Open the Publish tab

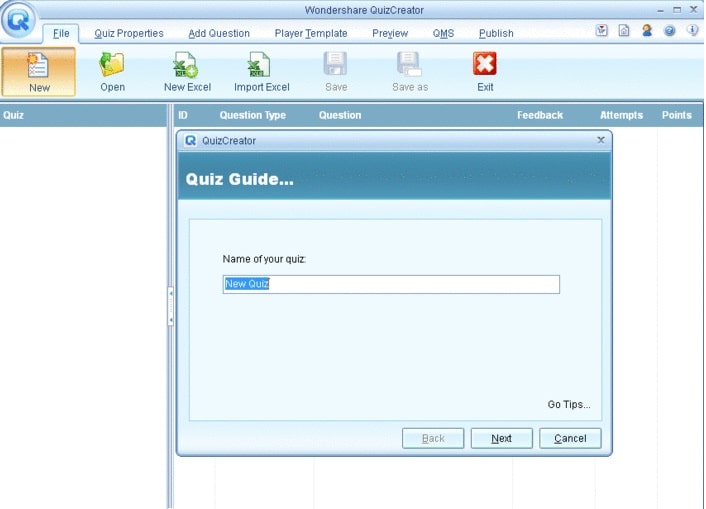pyautogui.click(x=496, y=33)
